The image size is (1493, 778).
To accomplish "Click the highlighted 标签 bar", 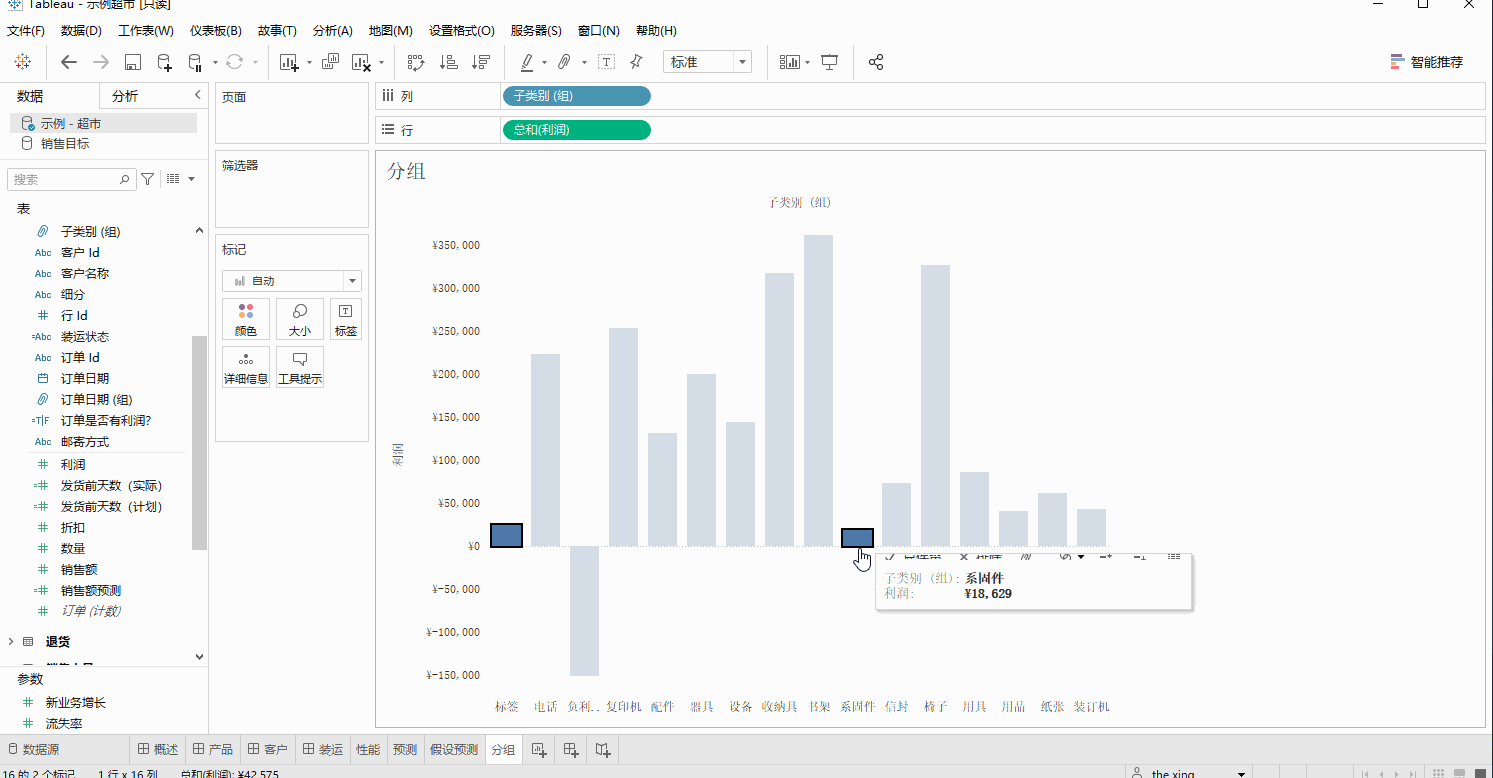I will pos(506,535).
